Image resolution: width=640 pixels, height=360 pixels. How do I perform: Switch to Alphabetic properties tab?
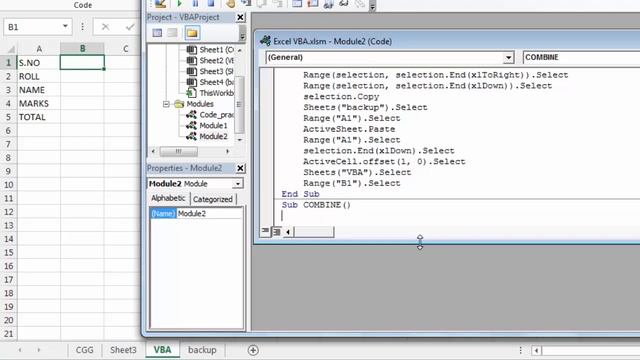click(x=168, y=198)
